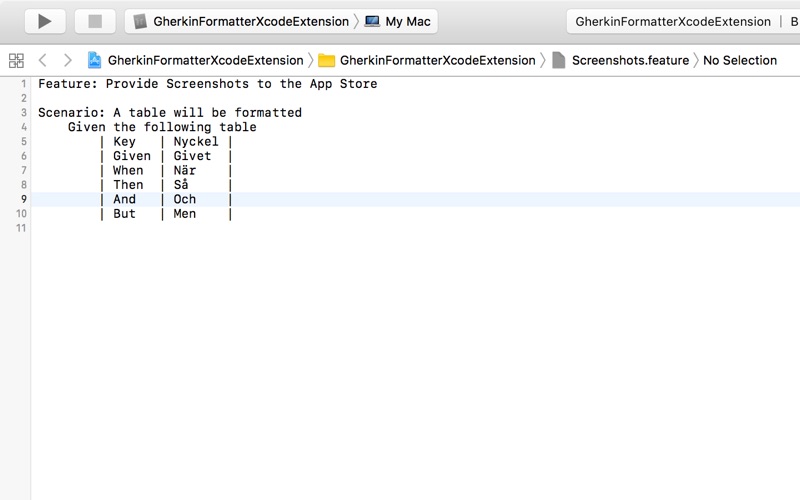Click the 'Given the following table' line
Viewport: 800px width, 500px height.
point(162,127)
